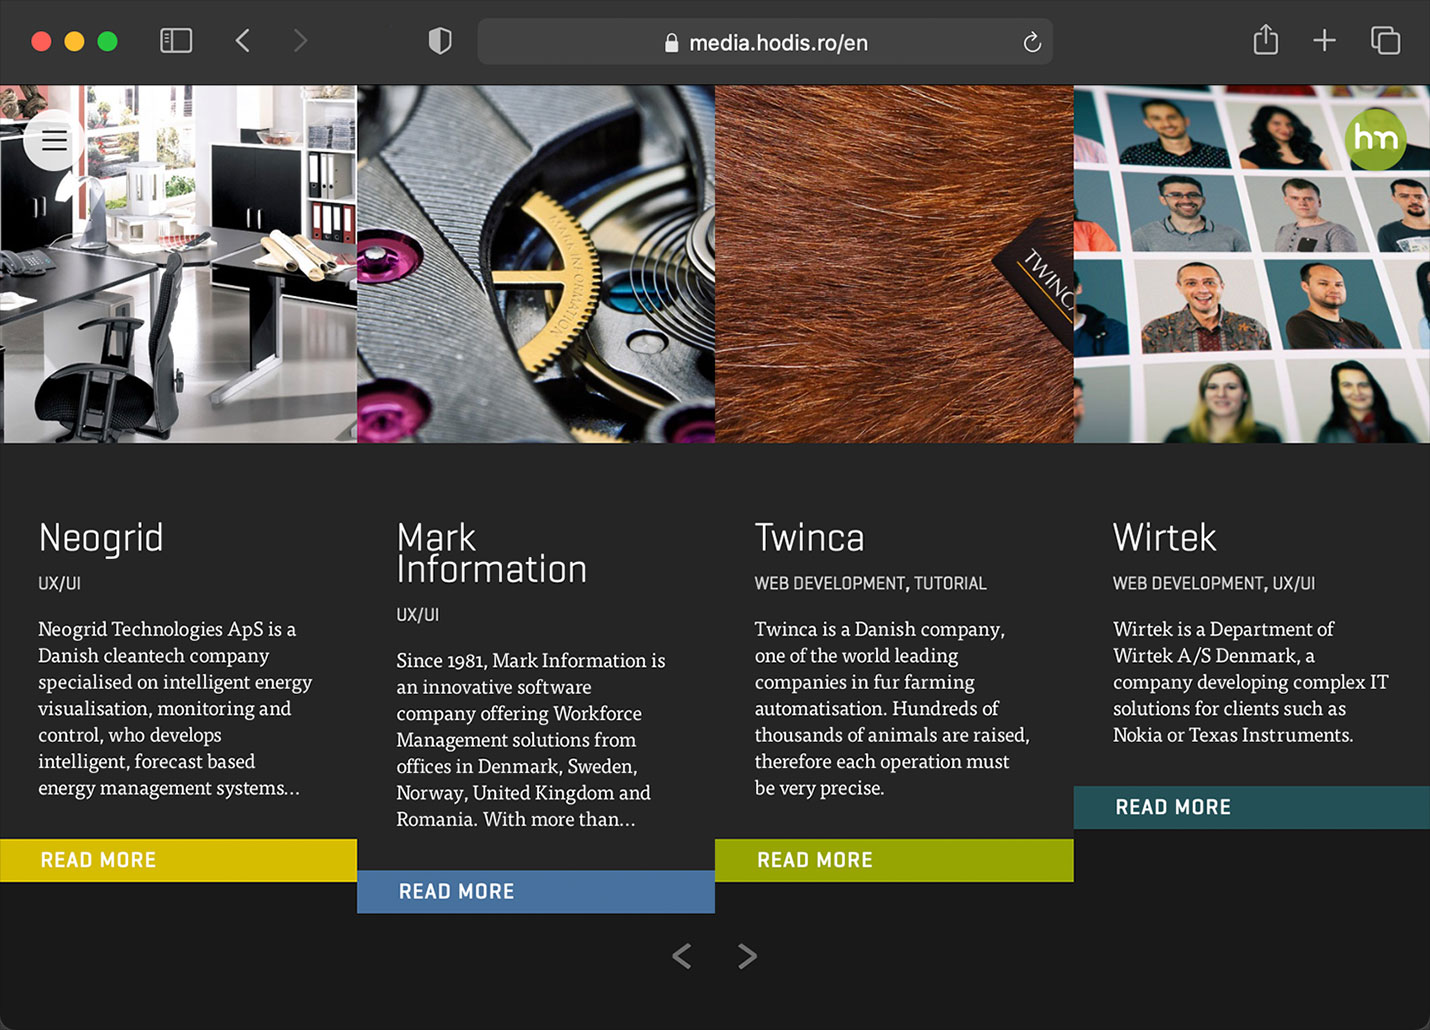Minimize the Safari window

click(74, 41)
